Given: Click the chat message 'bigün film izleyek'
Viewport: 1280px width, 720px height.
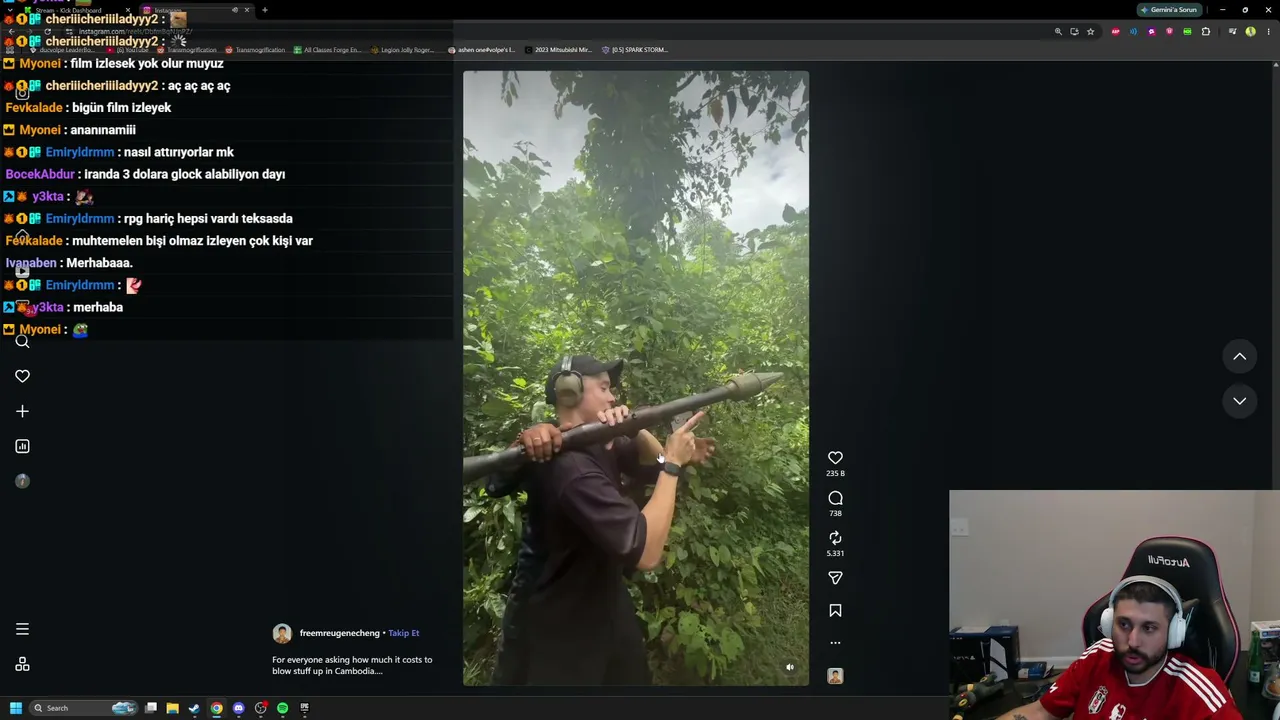Looking at the screenshot, I should point(121,108).
